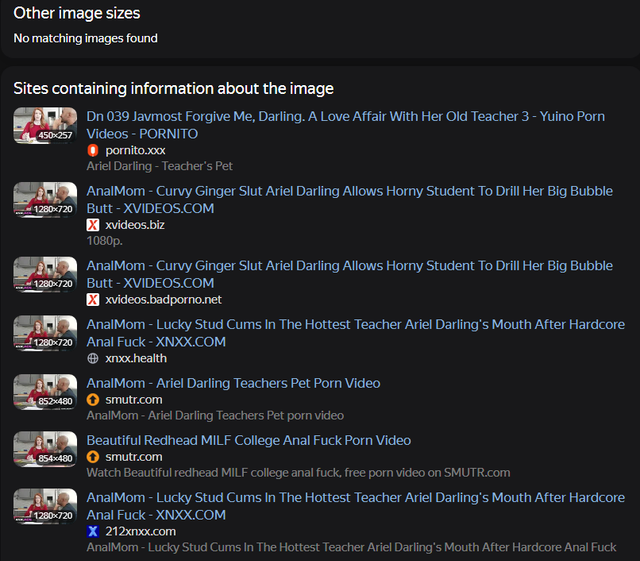
Task: Click the xnxx.health domain text
Action: coord(136,358)
